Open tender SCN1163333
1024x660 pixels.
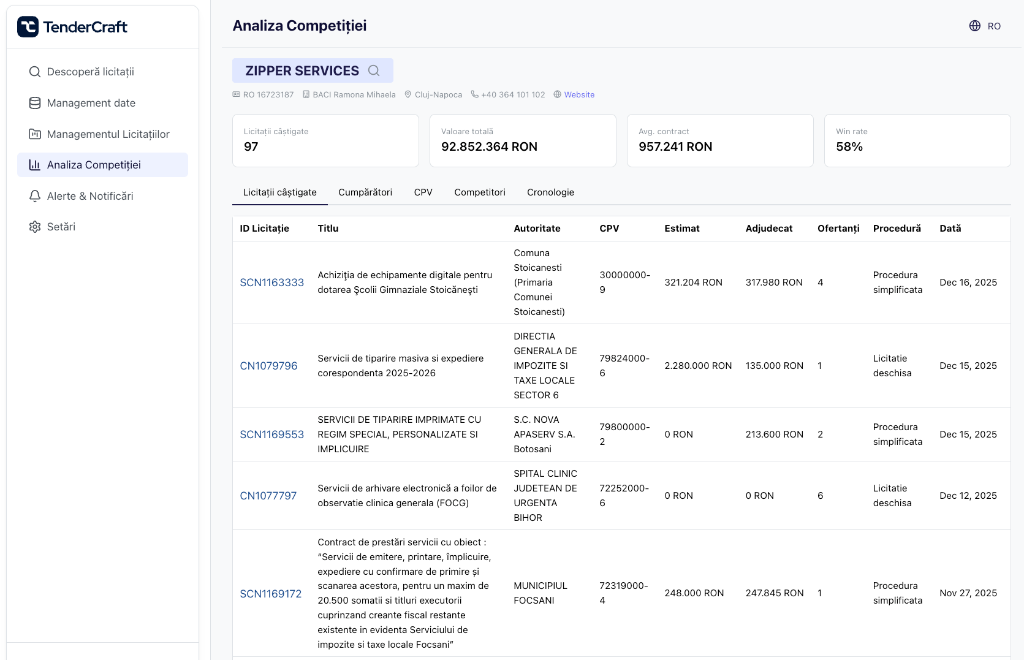click(272, 283)
